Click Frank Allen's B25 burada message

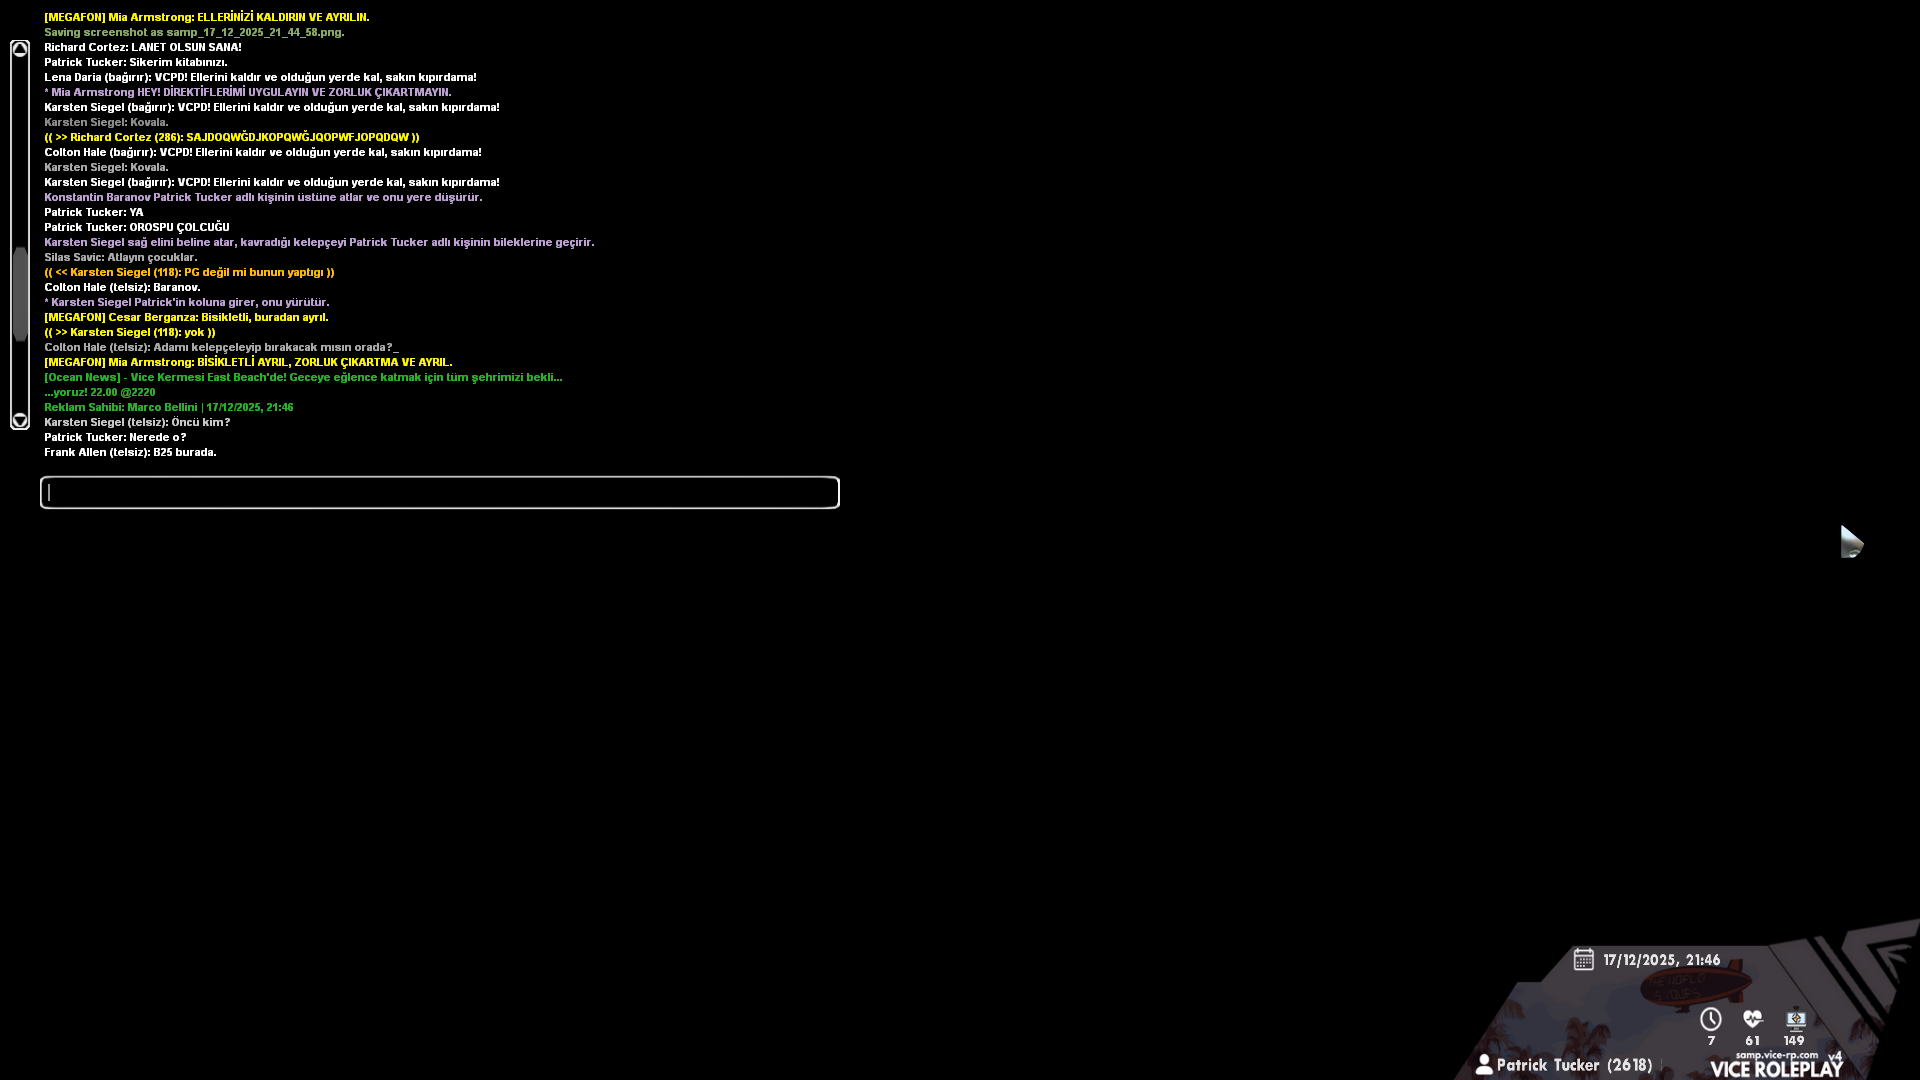(130, 453)
